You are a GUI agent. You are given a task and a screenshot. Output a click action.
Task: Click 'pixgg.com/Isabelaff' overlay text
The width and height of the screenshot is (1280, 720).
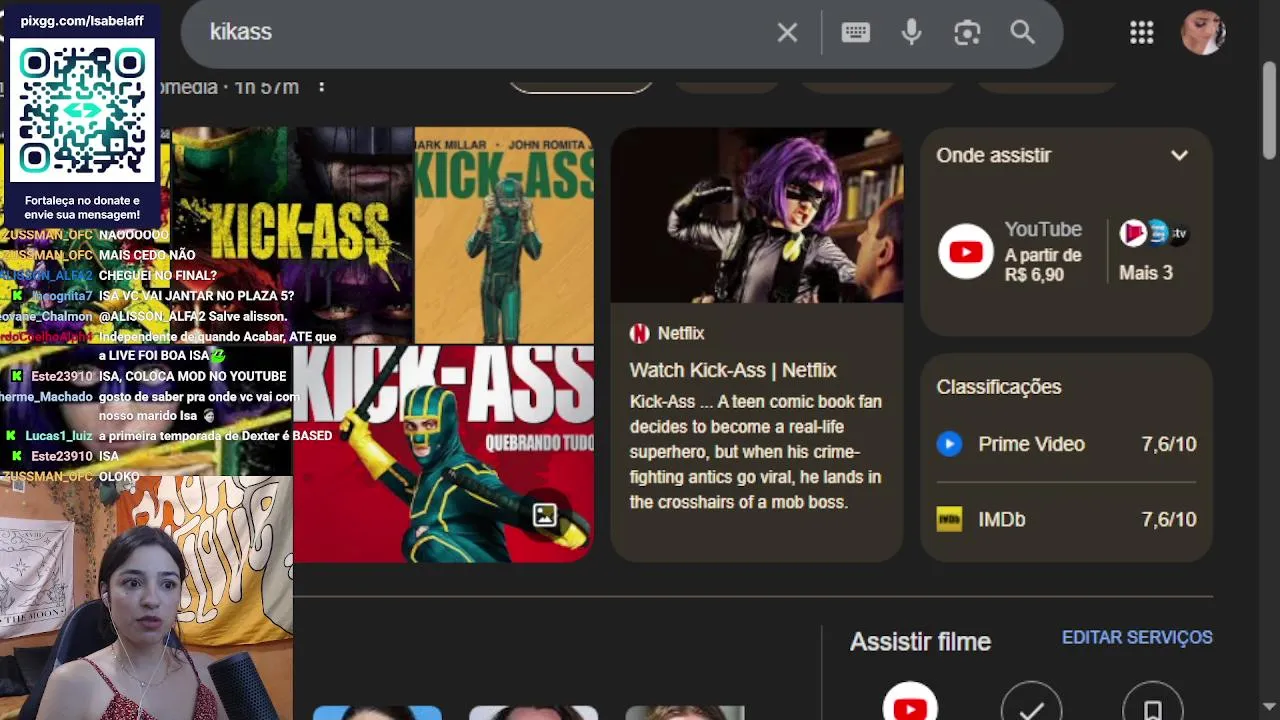click(x=82, y=21)
